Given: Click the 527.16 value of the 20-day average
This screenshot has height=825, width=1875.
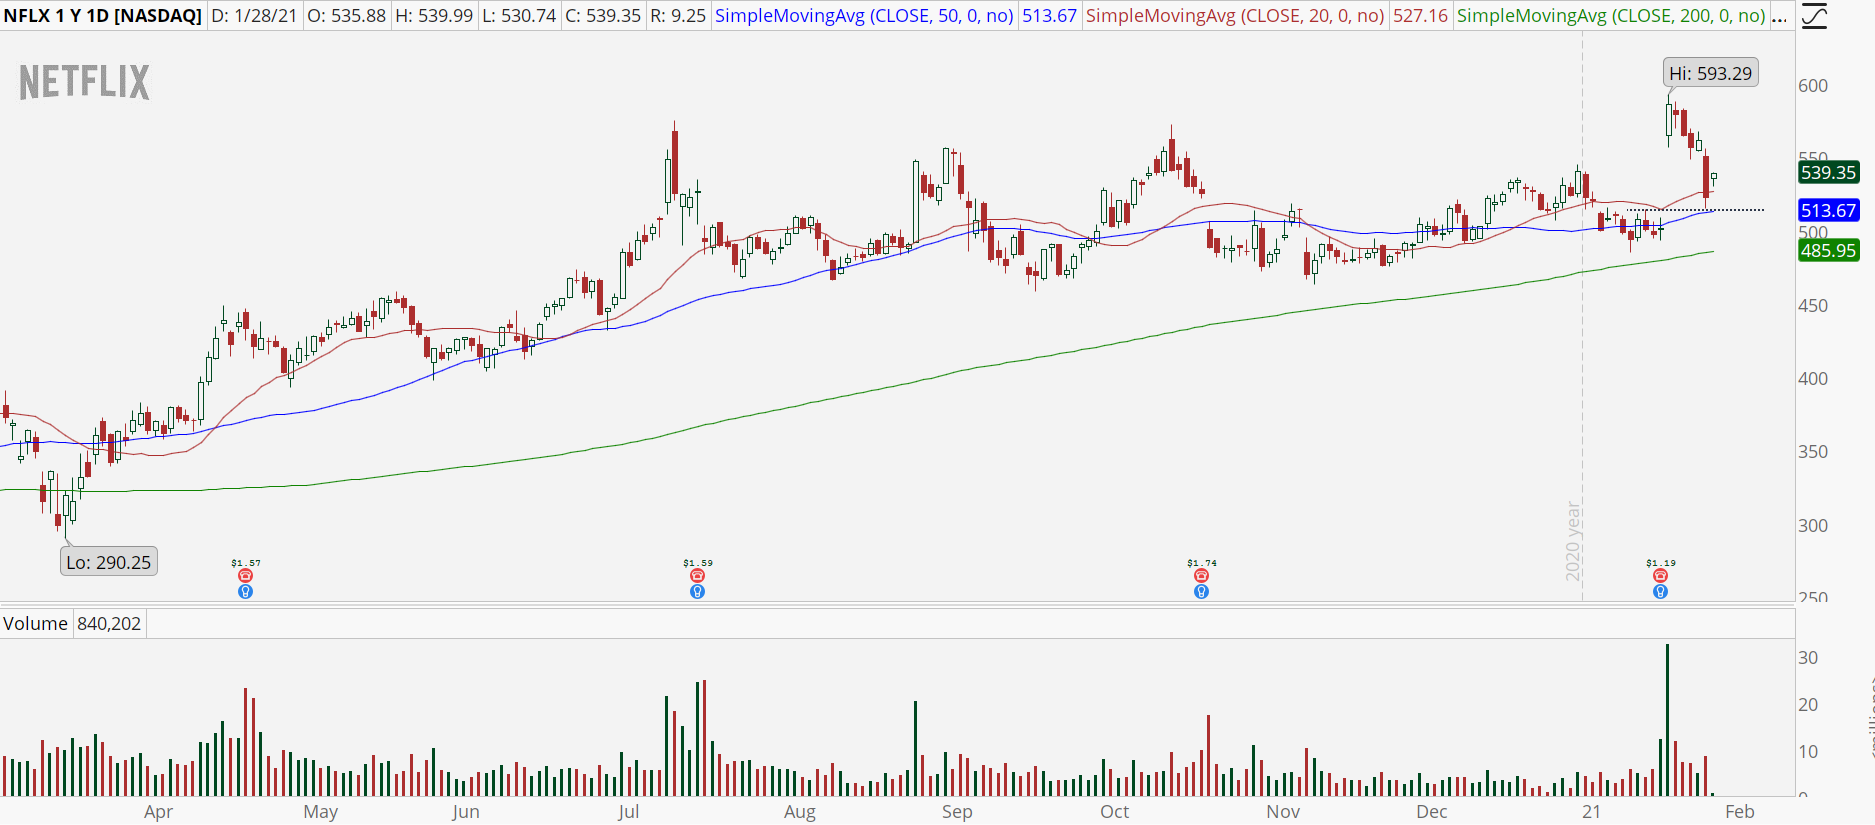Looking at the screenshot, I should coord(1420,16).
